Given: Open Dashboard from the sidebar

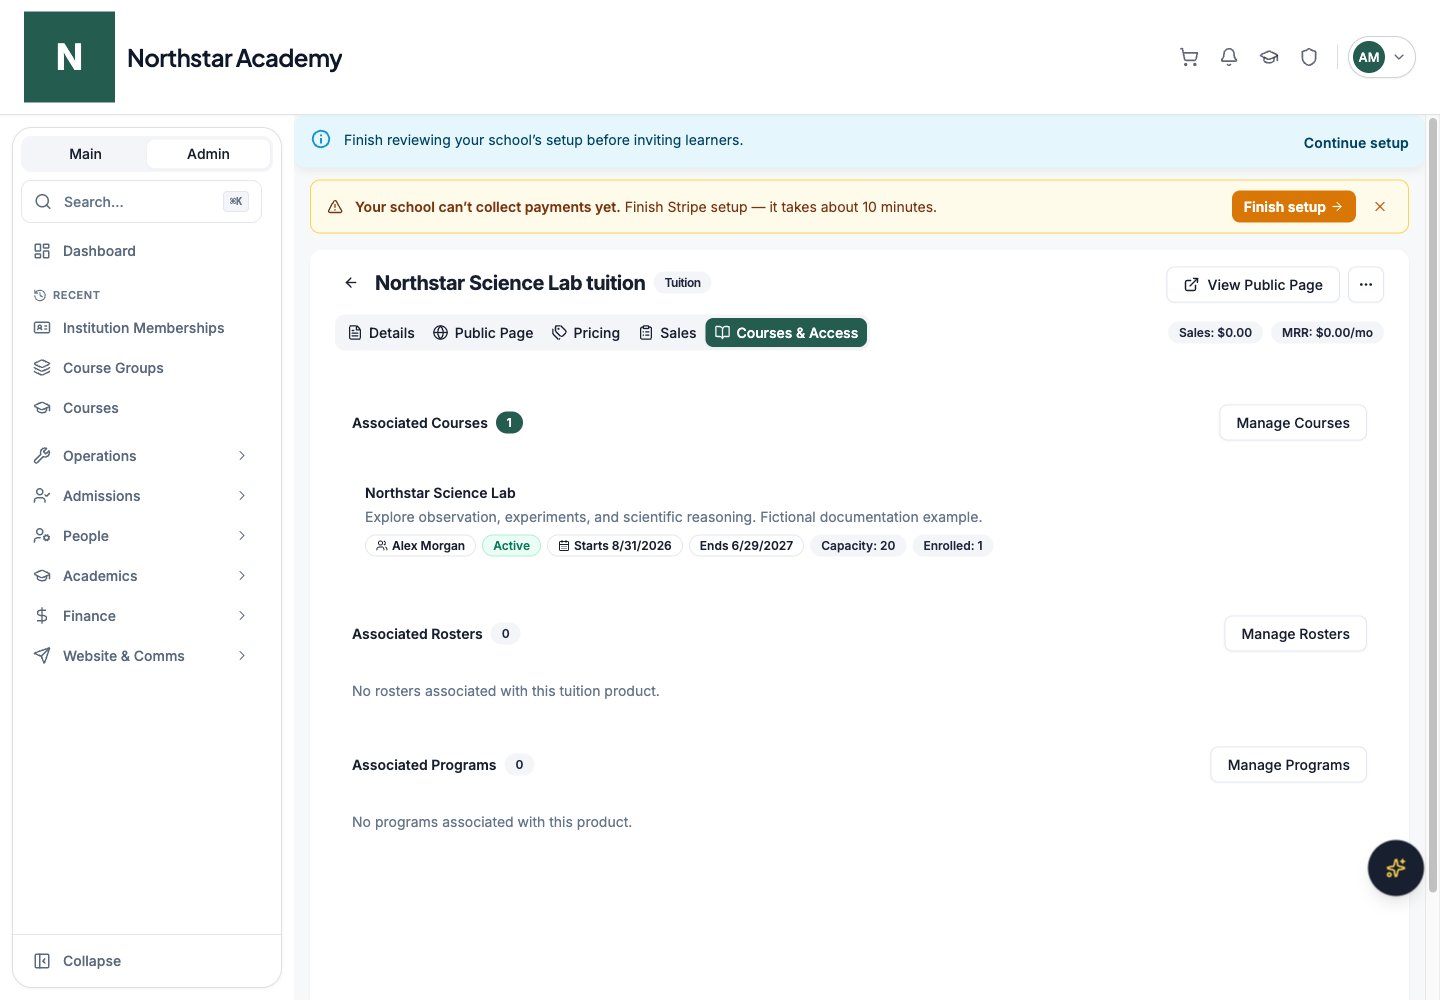Looking at the screenshot, I should (x=99, y=251).
